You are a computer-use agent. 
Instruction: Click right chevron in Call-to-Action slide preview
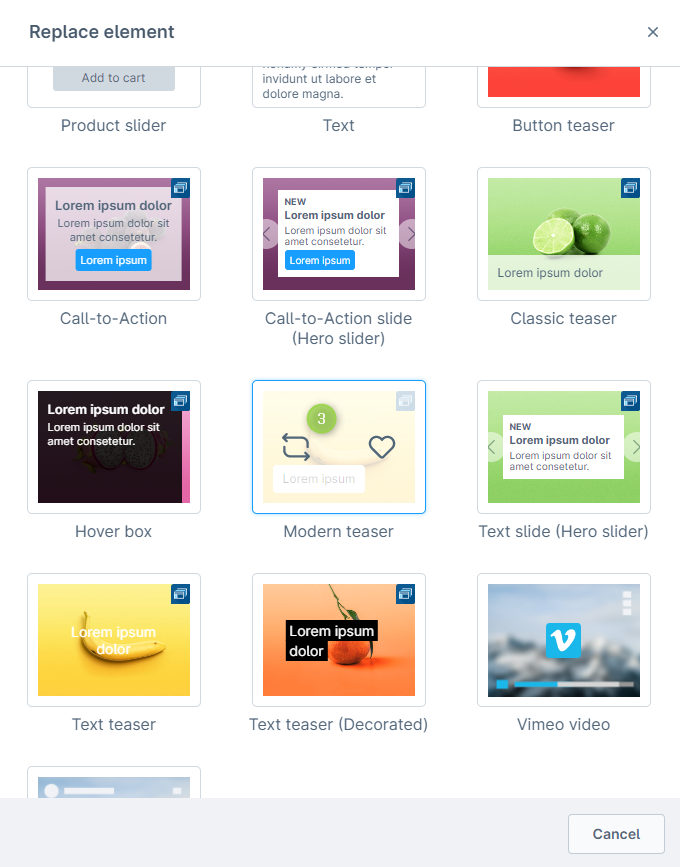click(409, 234)
